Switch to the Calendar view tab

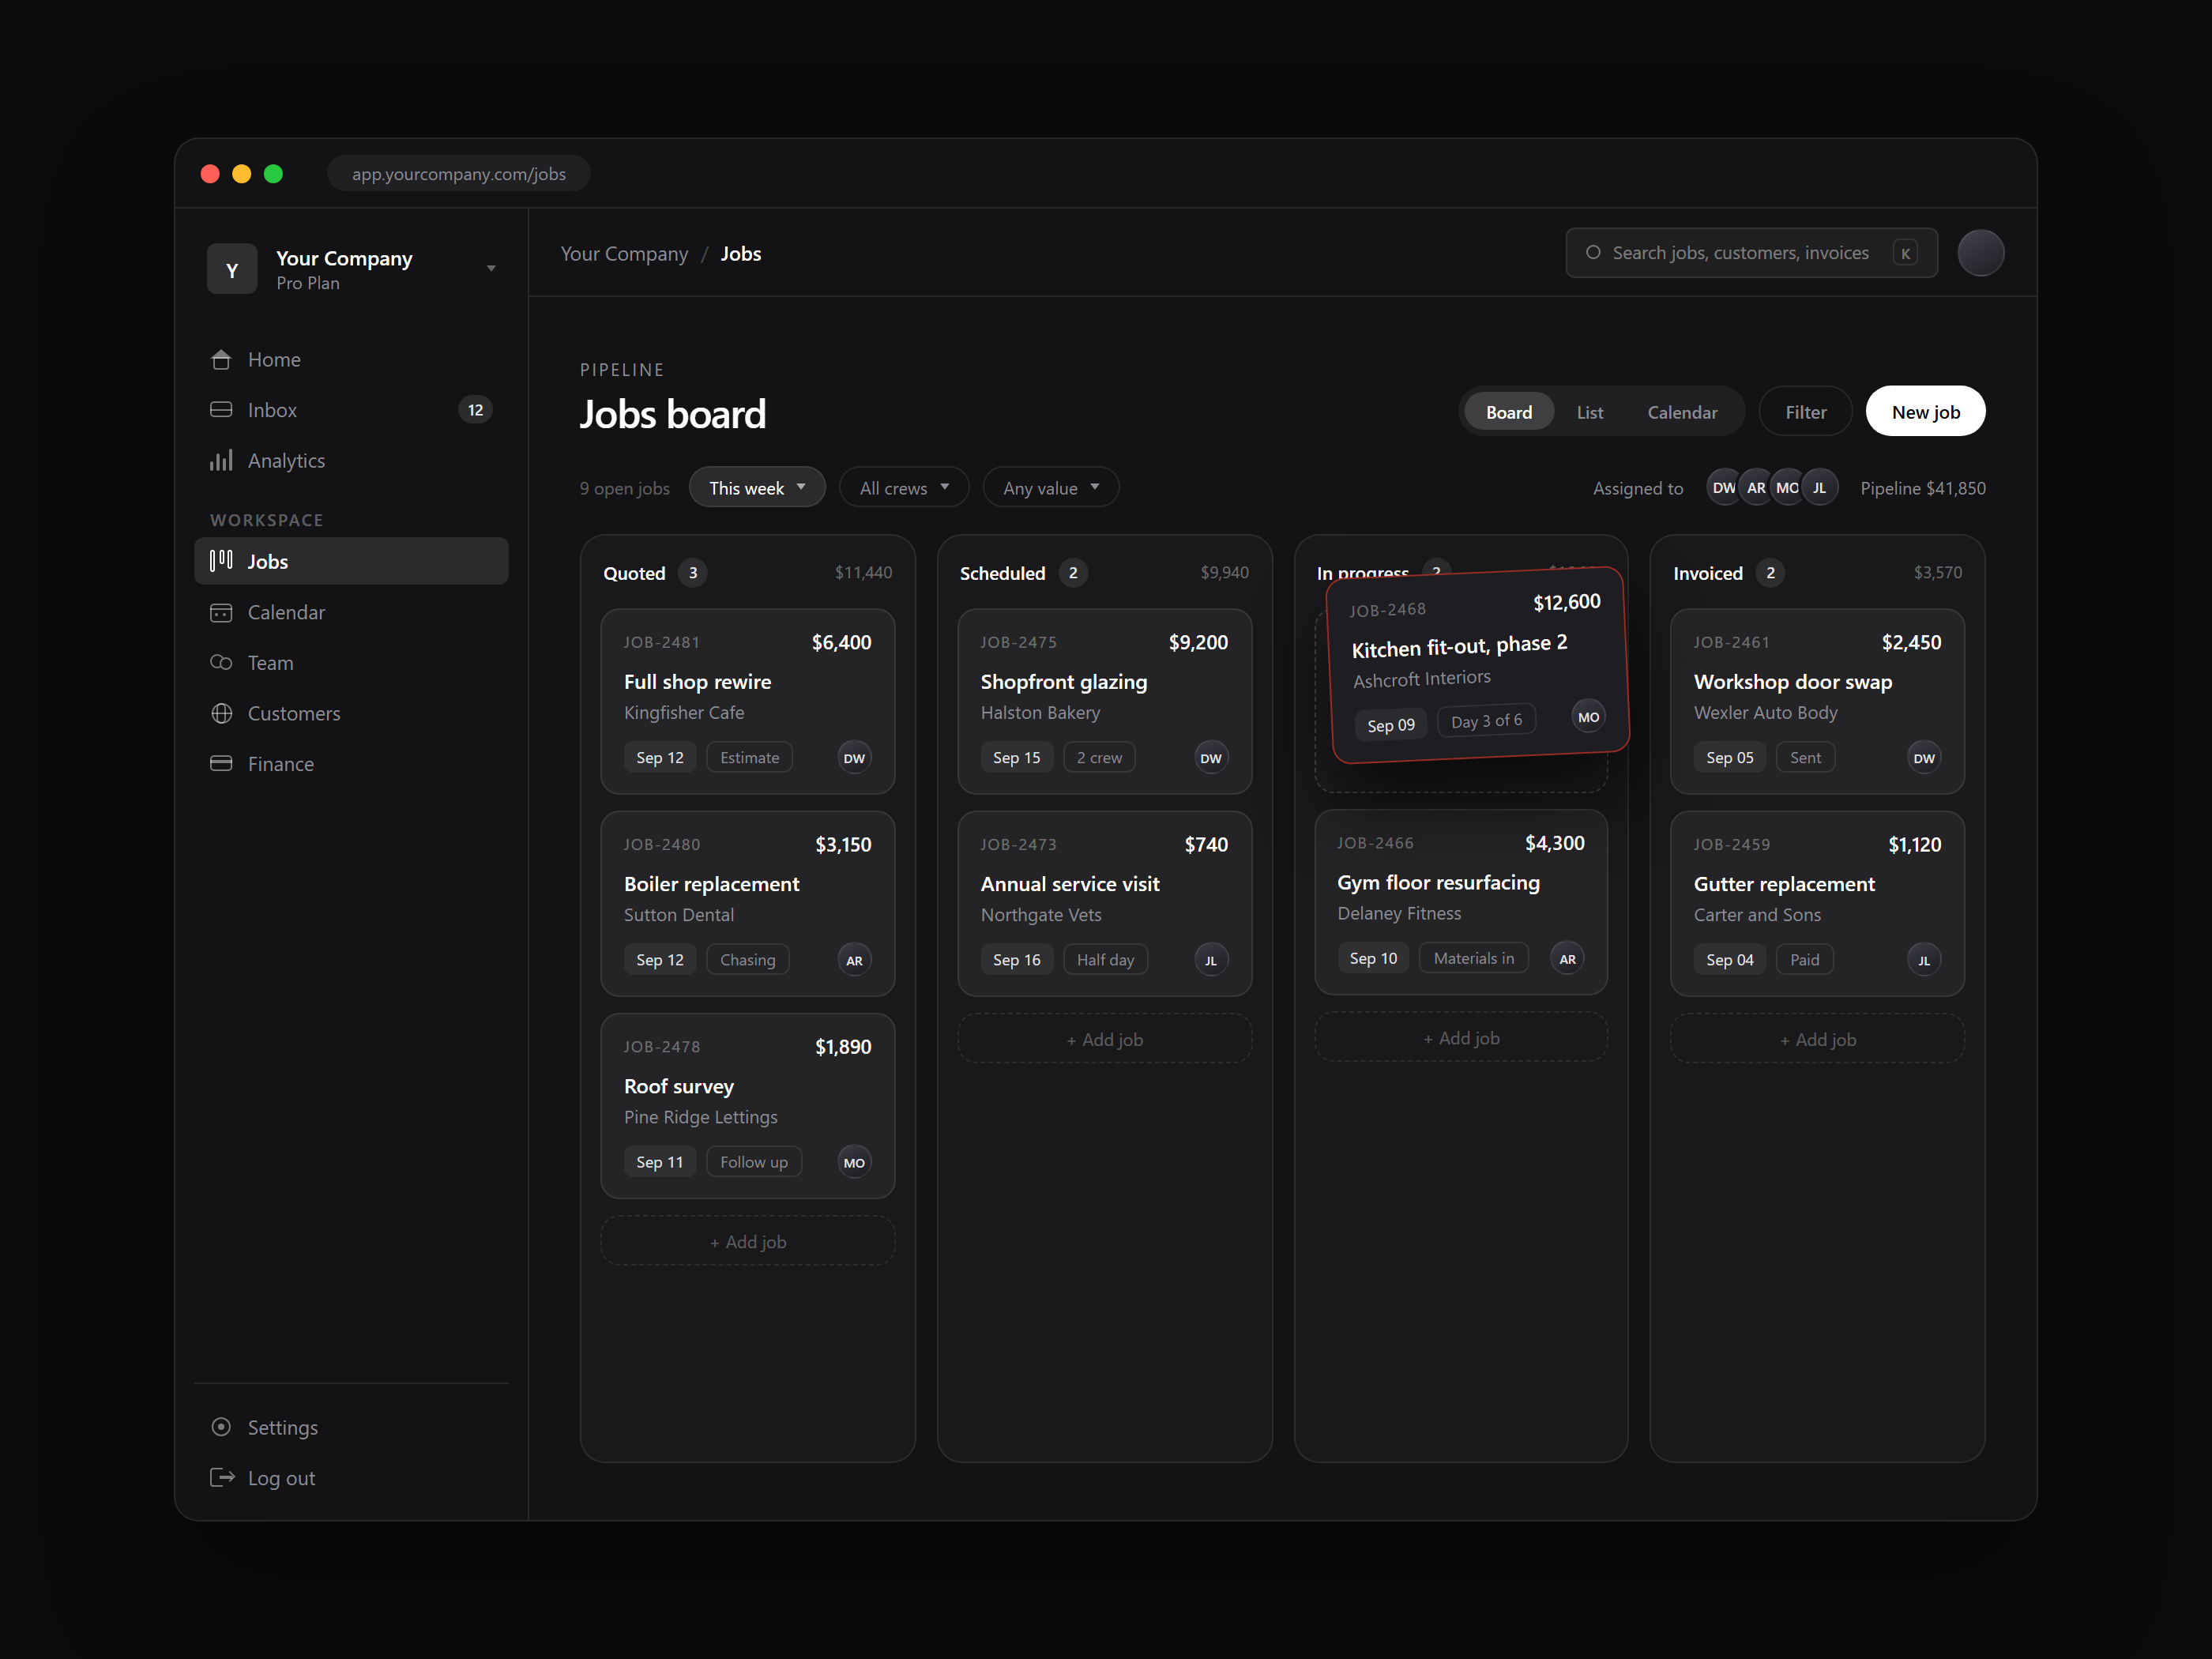point(1682,412)
